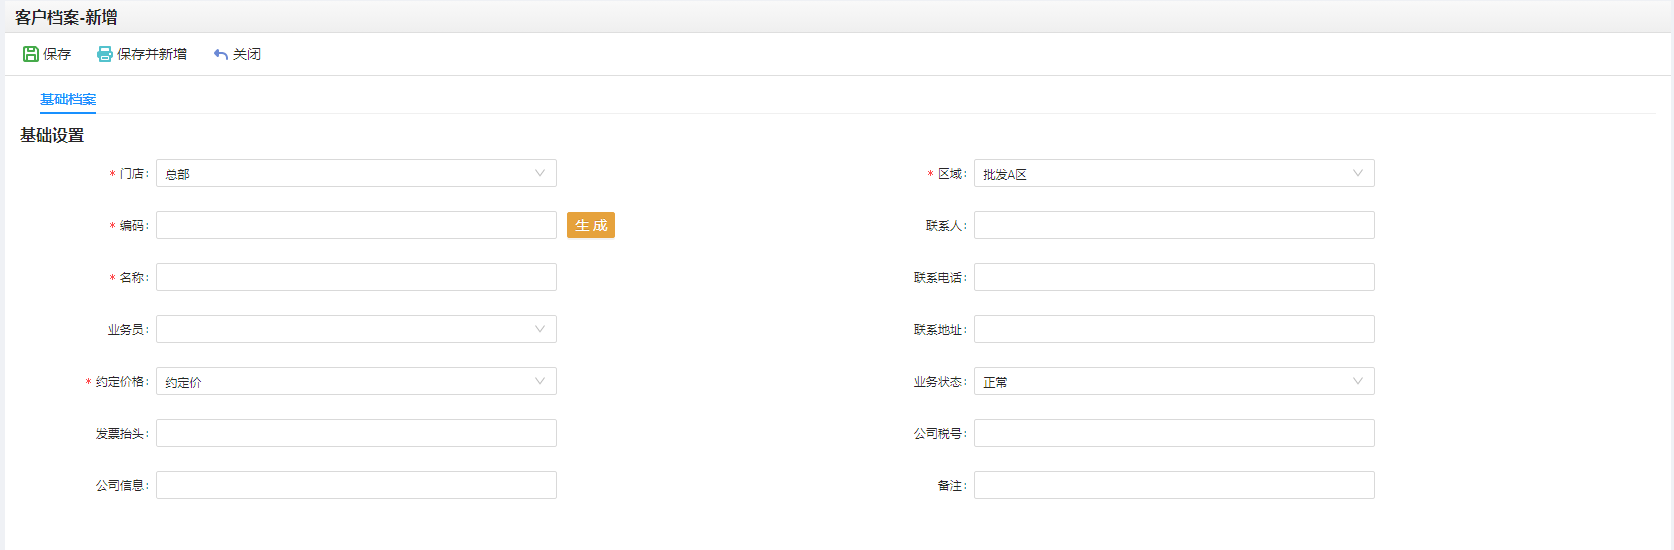Expand the 区域 dropdown showing 批发A区

(x=1174, y=173)
